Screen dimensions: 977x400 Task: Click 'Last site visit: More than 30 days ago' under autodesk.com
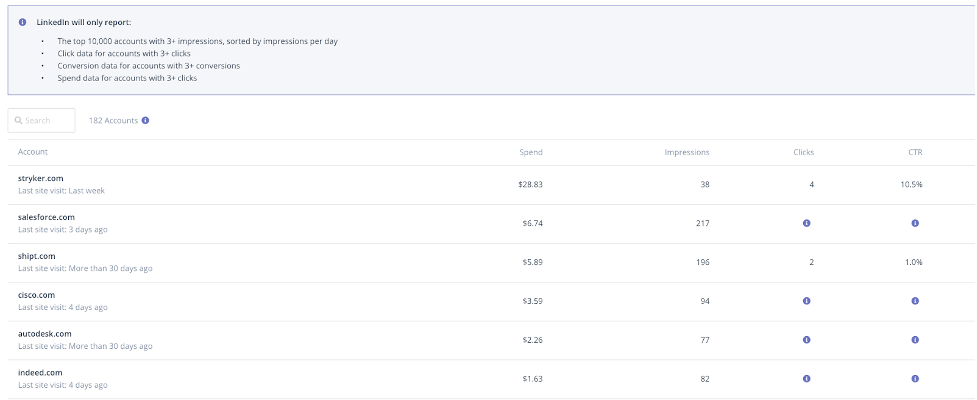click(85, 346)
